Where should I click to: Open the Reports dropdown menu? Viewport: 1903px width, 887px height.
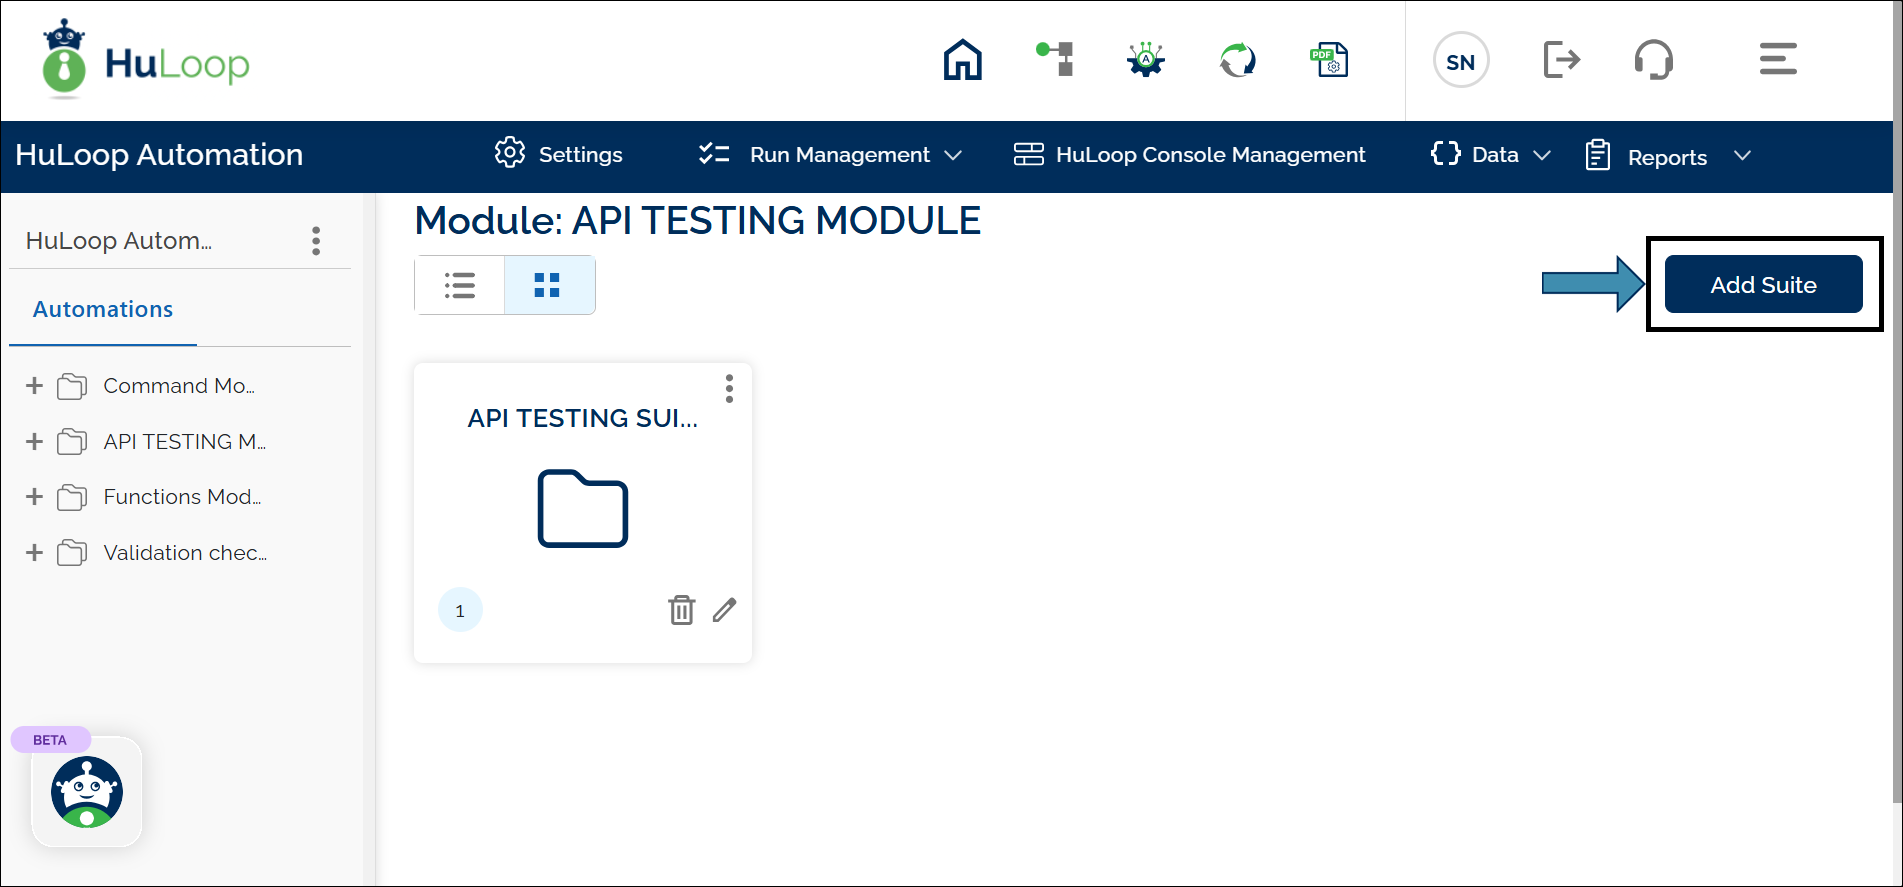point(1668,157)
